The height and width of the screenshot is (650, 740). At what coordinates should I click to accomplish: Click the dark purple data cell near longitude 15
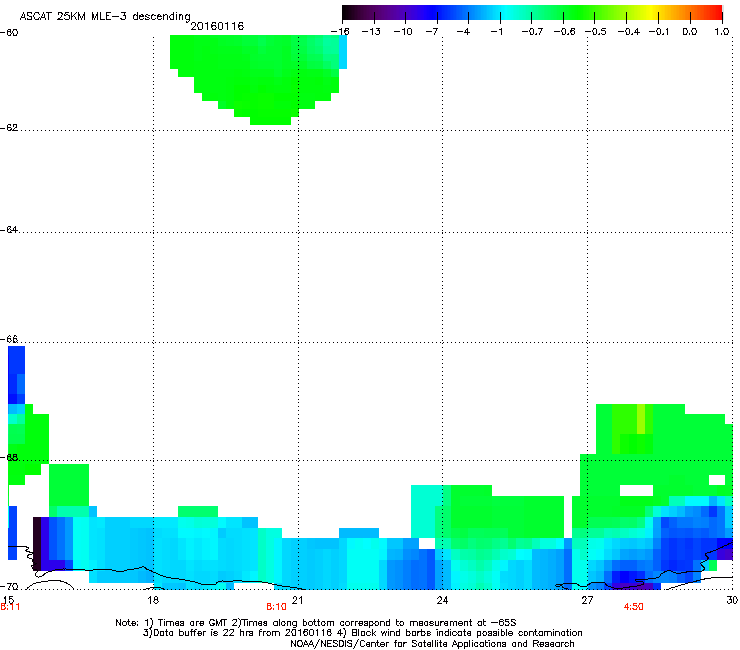[x=37, y=543]
